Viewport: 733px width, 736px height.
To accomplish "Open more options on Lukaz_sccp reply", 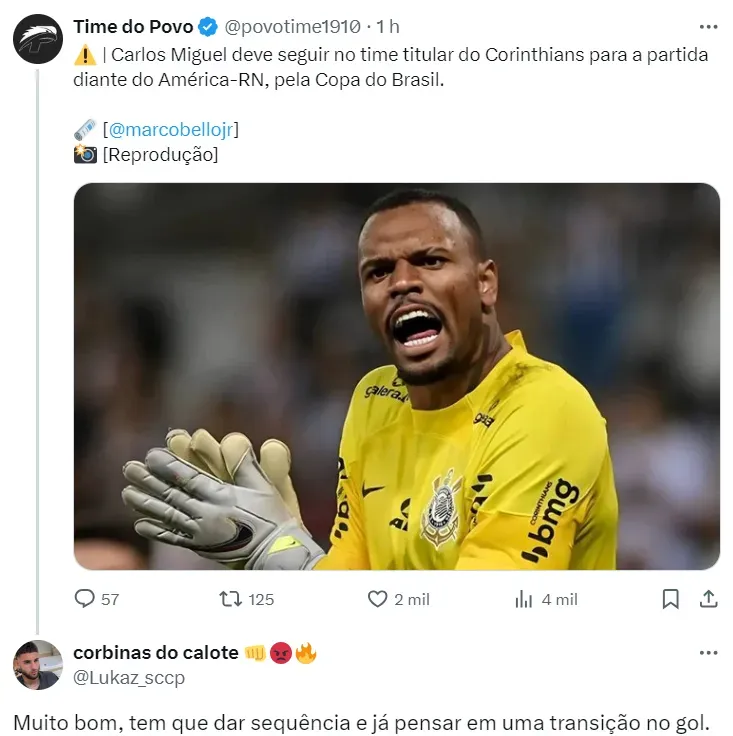I will 708,653.
